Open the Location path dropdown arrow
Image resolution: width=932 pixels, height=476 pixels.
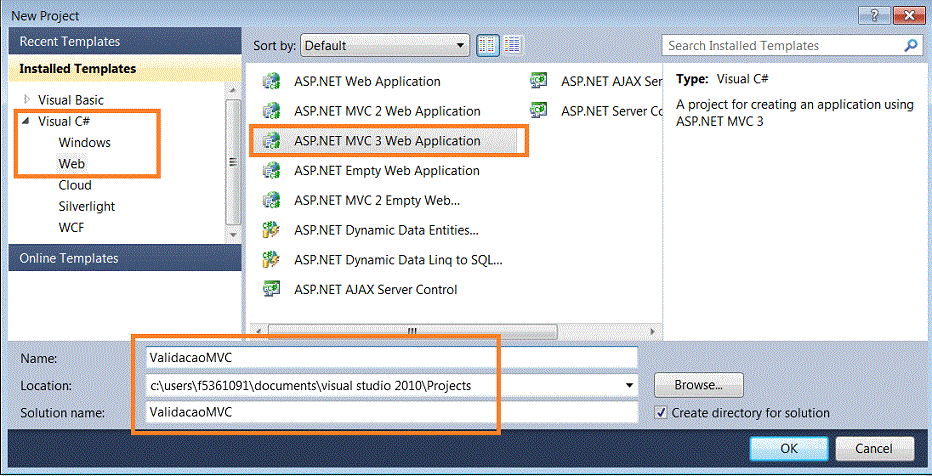coord(629,386)
